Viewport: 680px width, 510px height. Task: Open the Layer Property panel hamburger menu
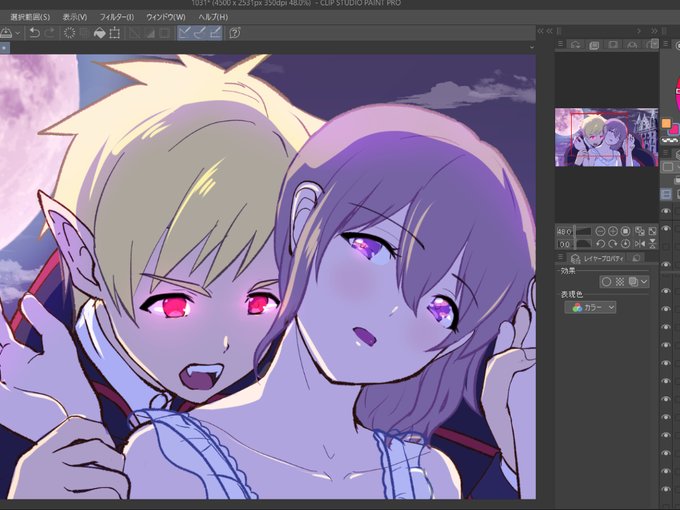pos(560,258)
